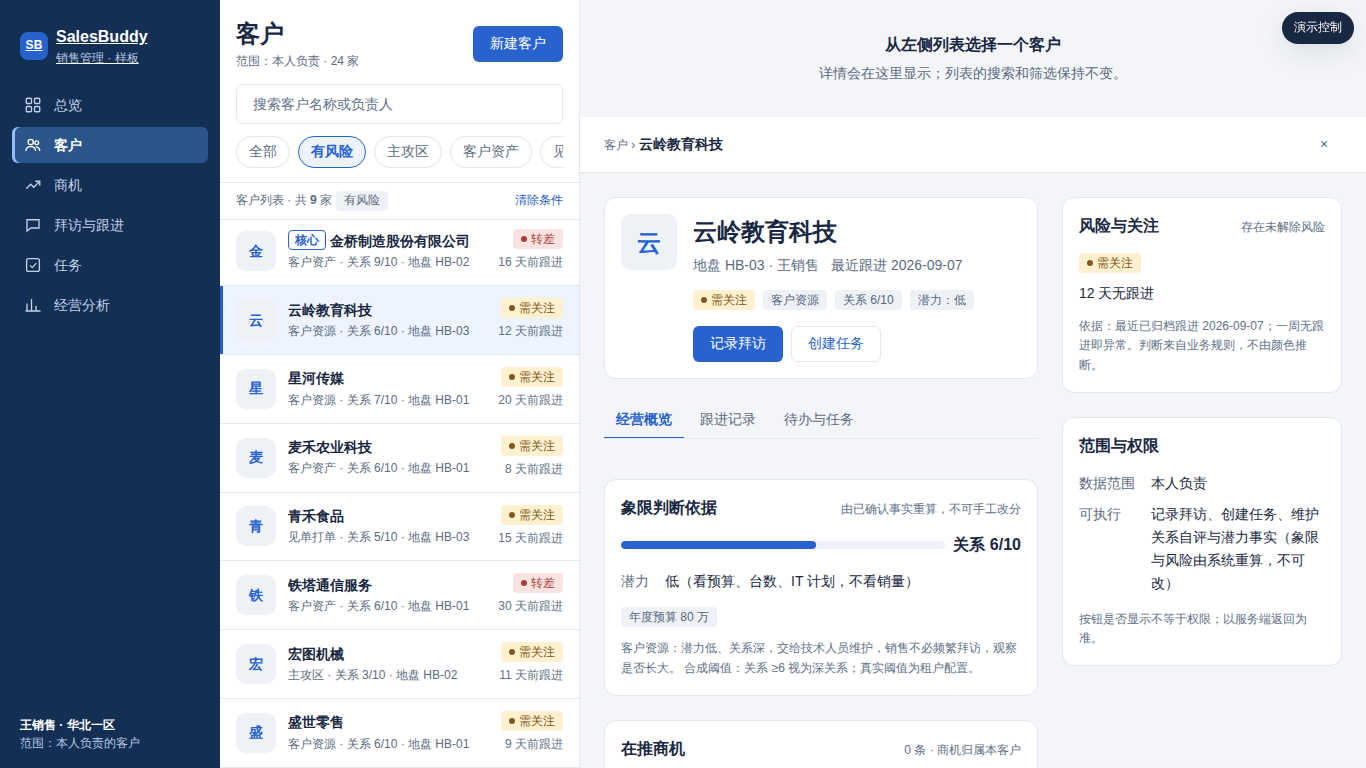Go to 商机 in the sidebar menu
The width and height of the screenshot is (1366, 768).
(110, 185)
